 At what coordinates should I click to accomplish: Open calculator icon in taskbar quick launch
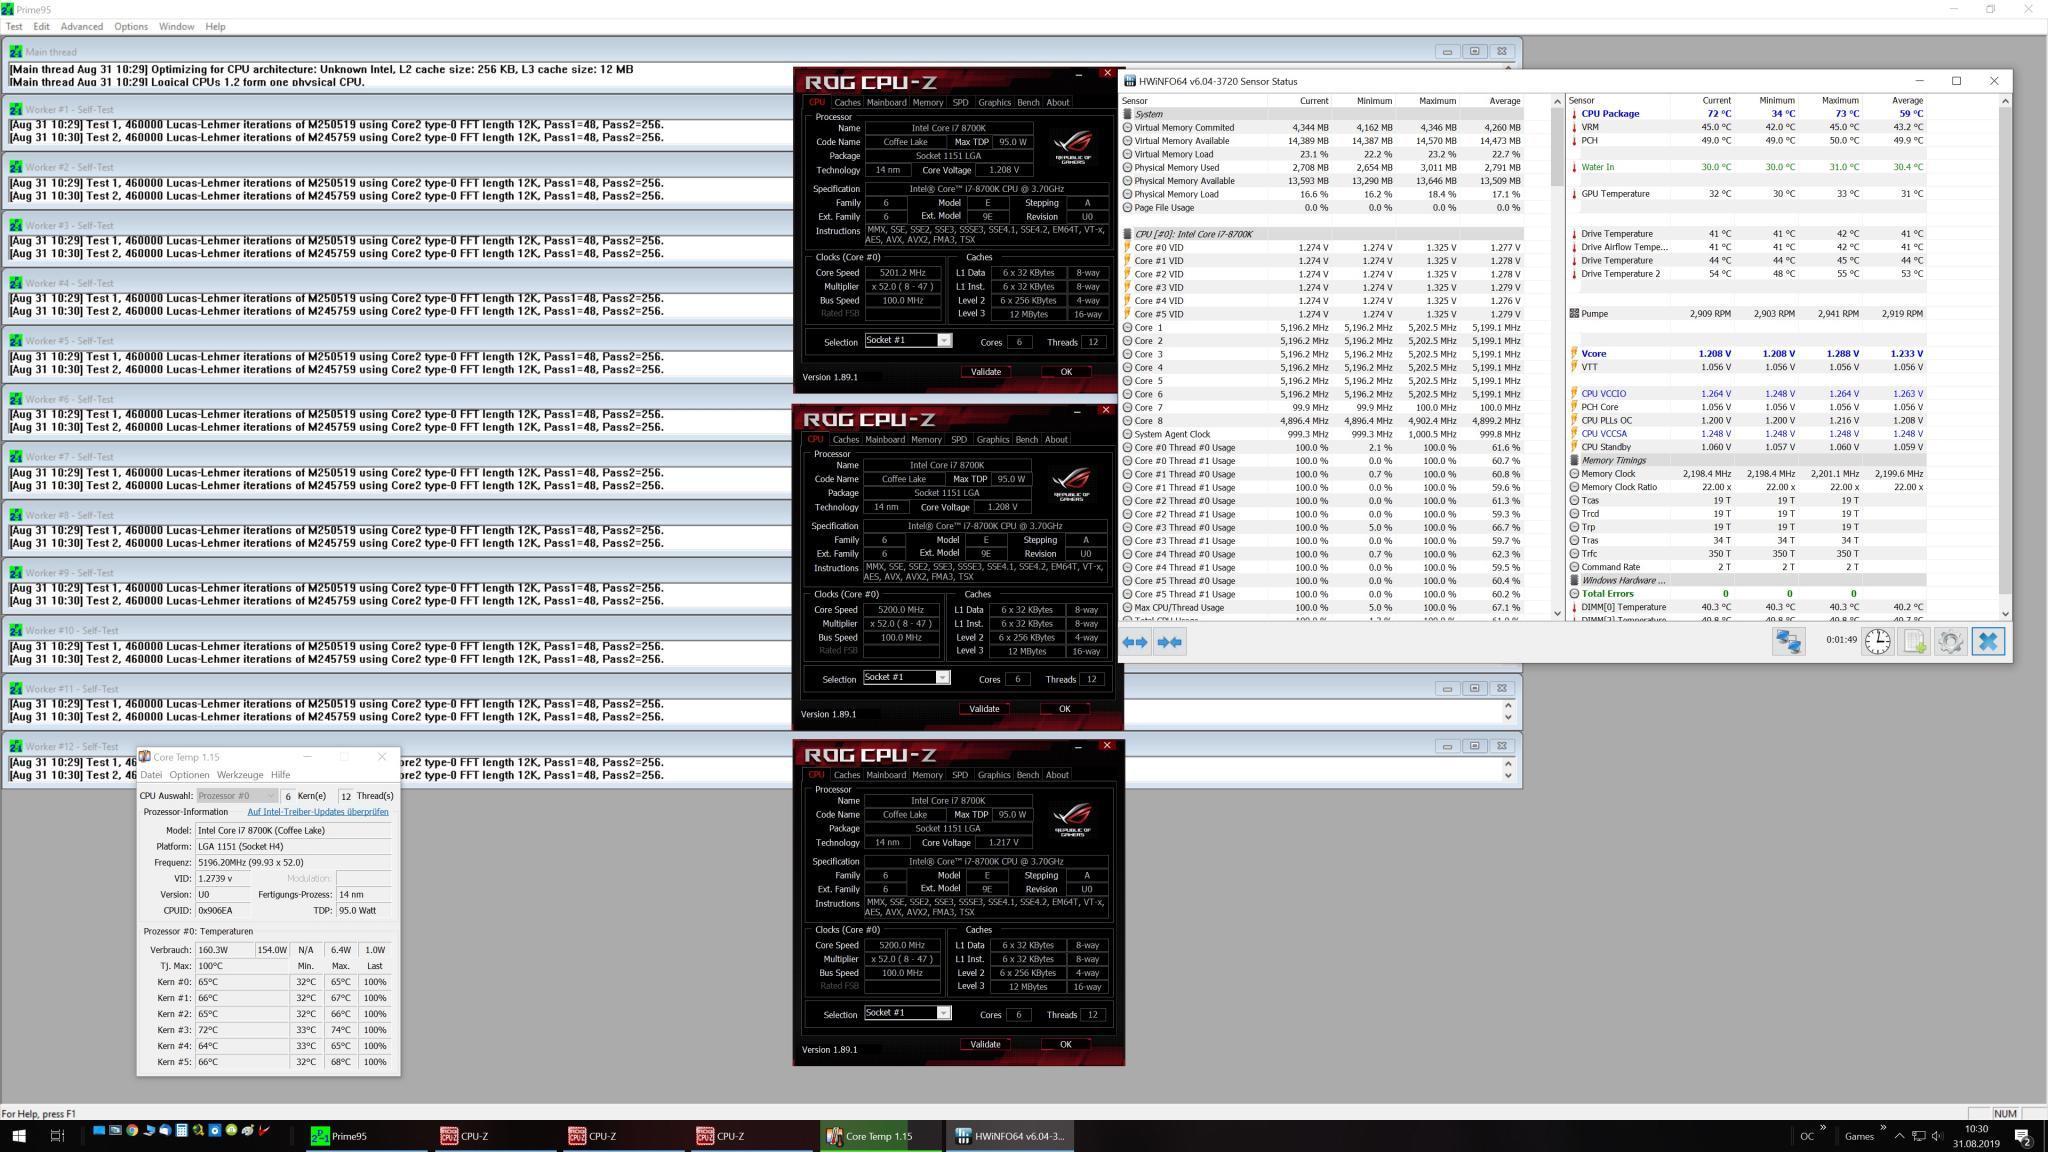point(181,1131)
